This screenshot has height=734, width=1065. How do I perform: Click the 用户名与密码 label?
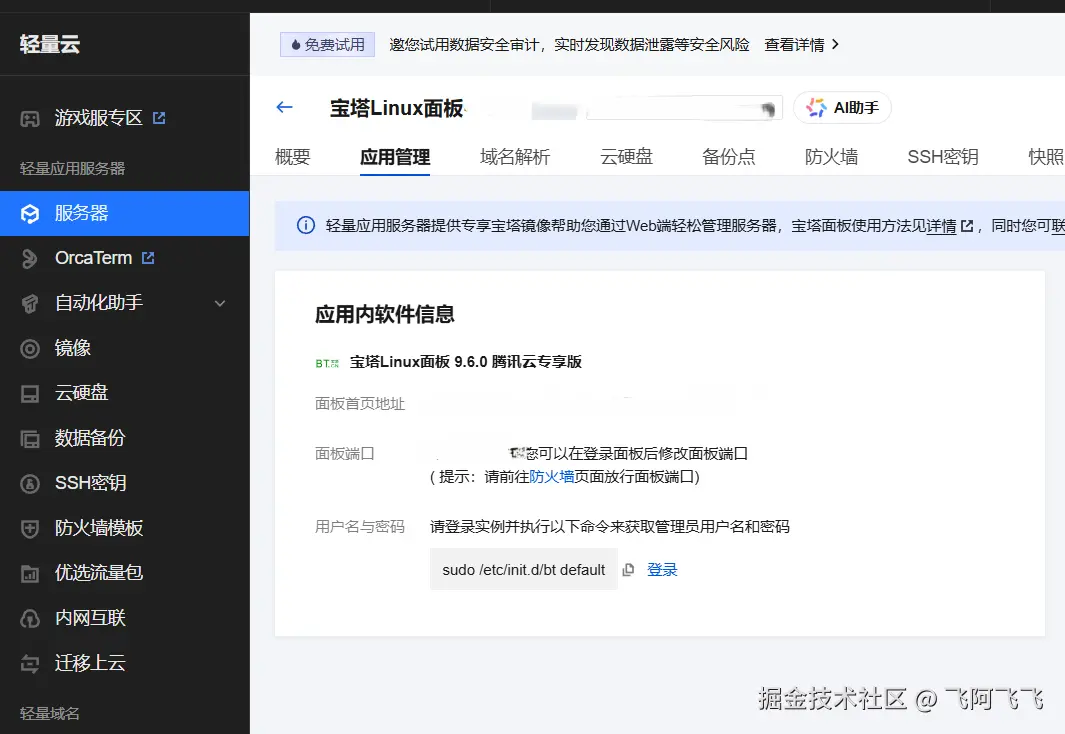(360, 527)
